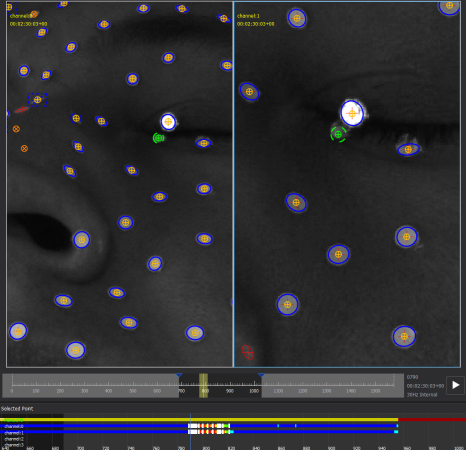Select the channel:1 track row label
Screen dimensions: 466x450
[14, 433]
